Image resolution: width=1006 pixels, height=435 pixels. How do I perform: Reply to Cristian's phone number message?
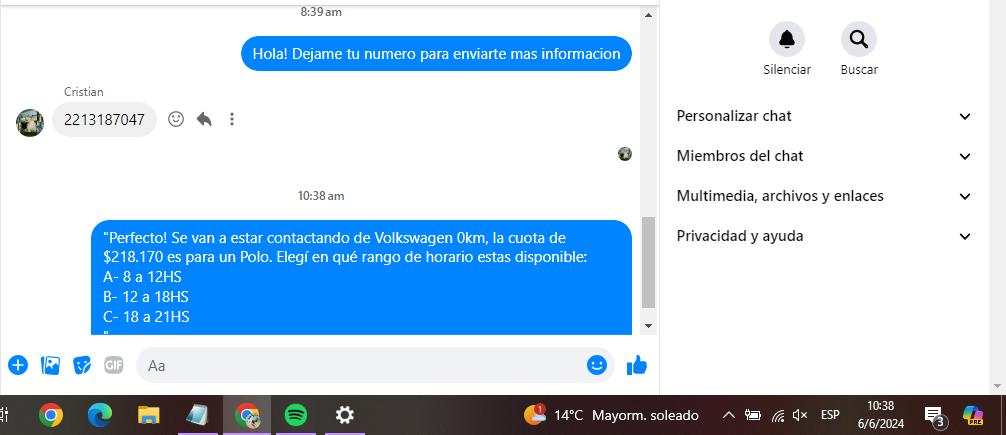coord(204,119)
